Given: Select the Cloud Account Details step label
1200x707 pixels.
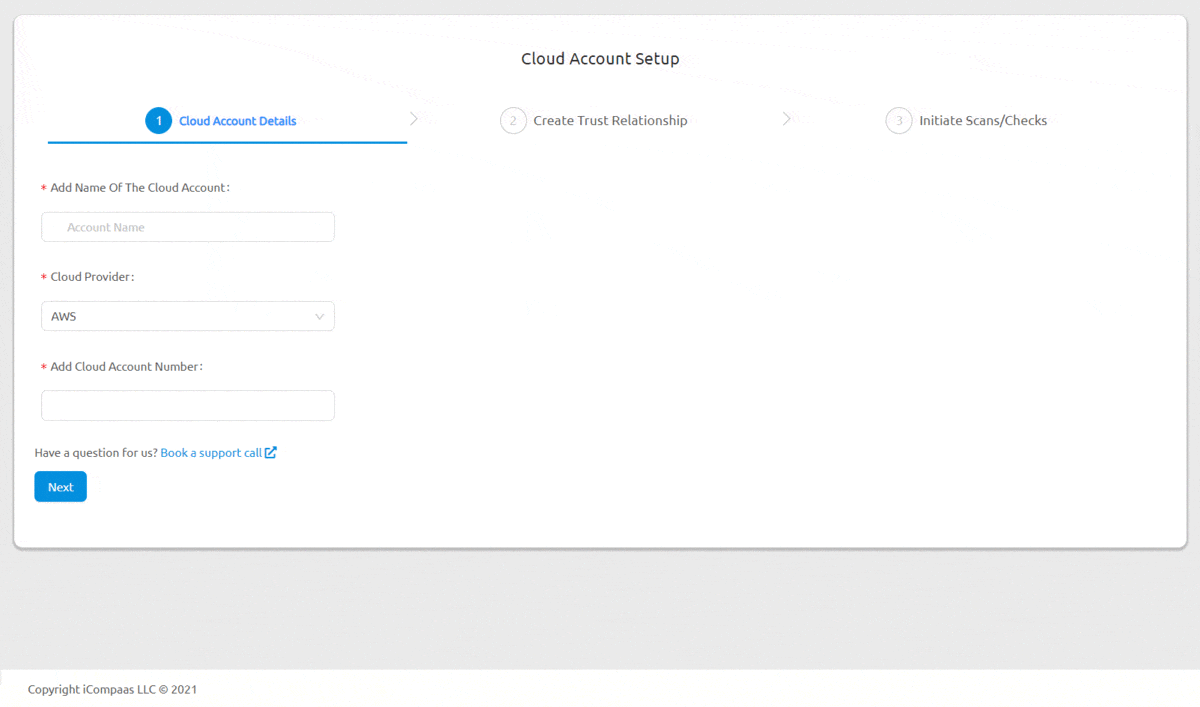Looking at the screenshot, I should [237, 120].
